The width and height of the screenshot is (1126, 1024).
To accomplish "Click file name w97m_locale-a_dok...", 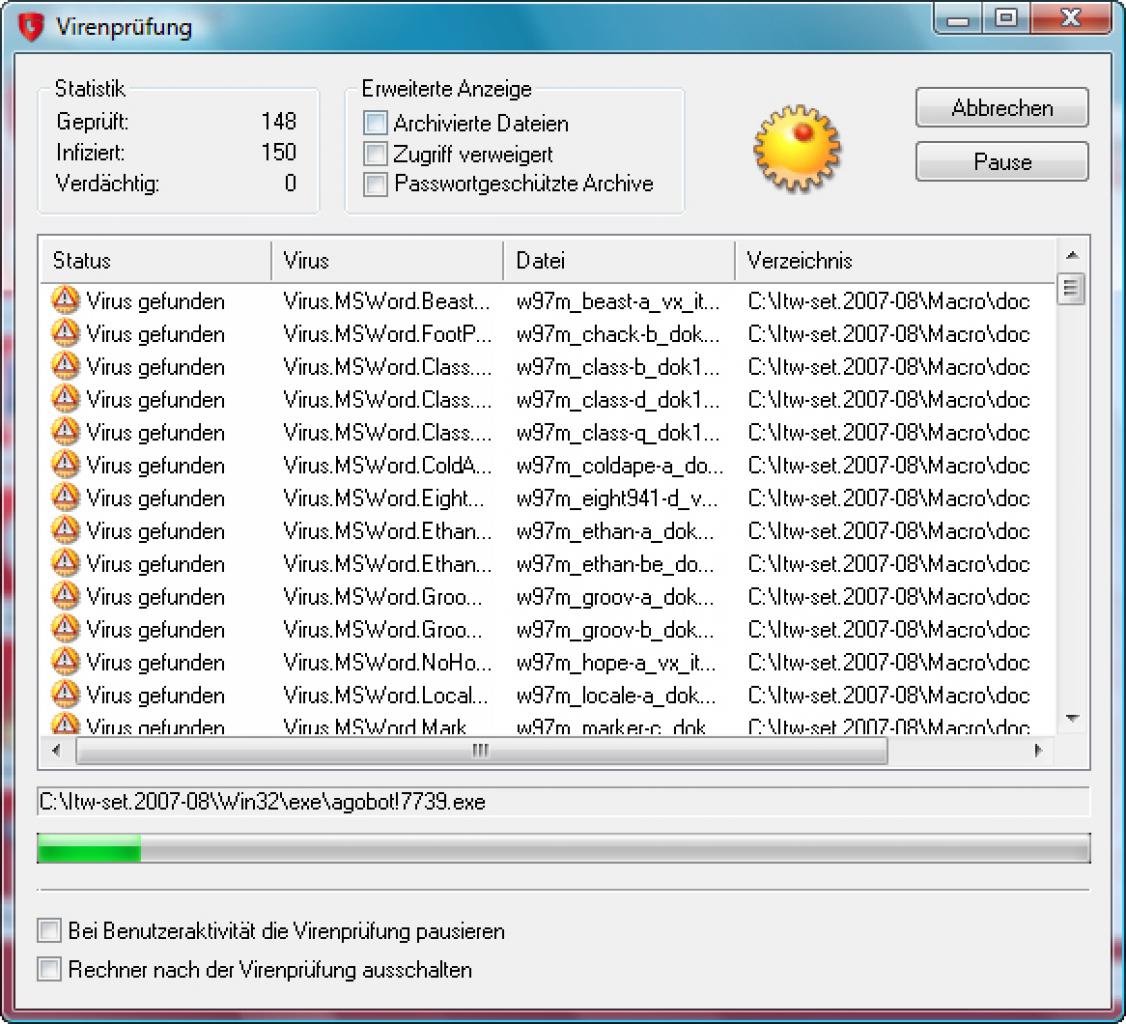I will [616, 695].
